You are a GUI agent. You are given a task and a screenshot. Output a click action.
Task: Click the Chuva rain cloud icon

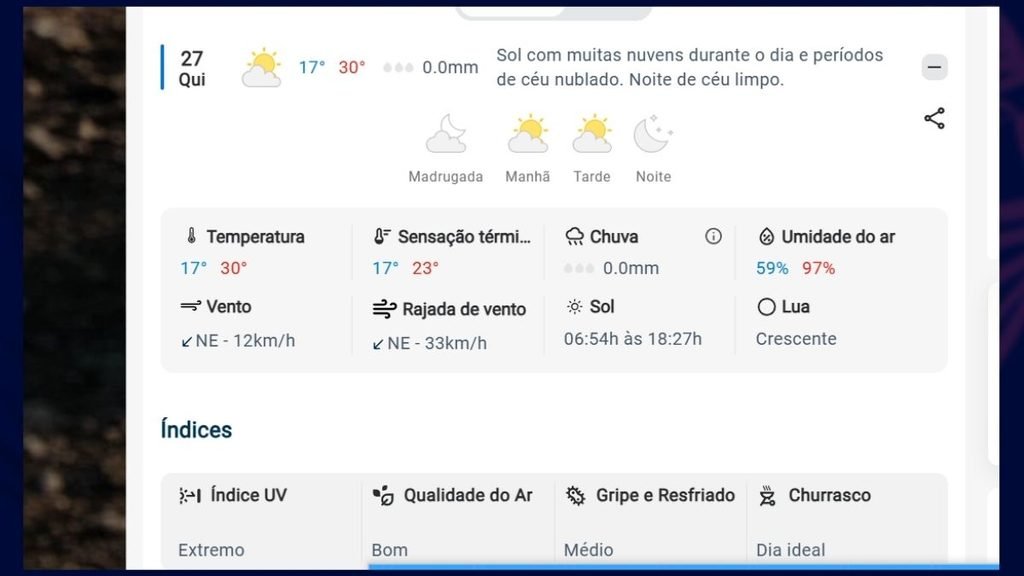(575, 236)
